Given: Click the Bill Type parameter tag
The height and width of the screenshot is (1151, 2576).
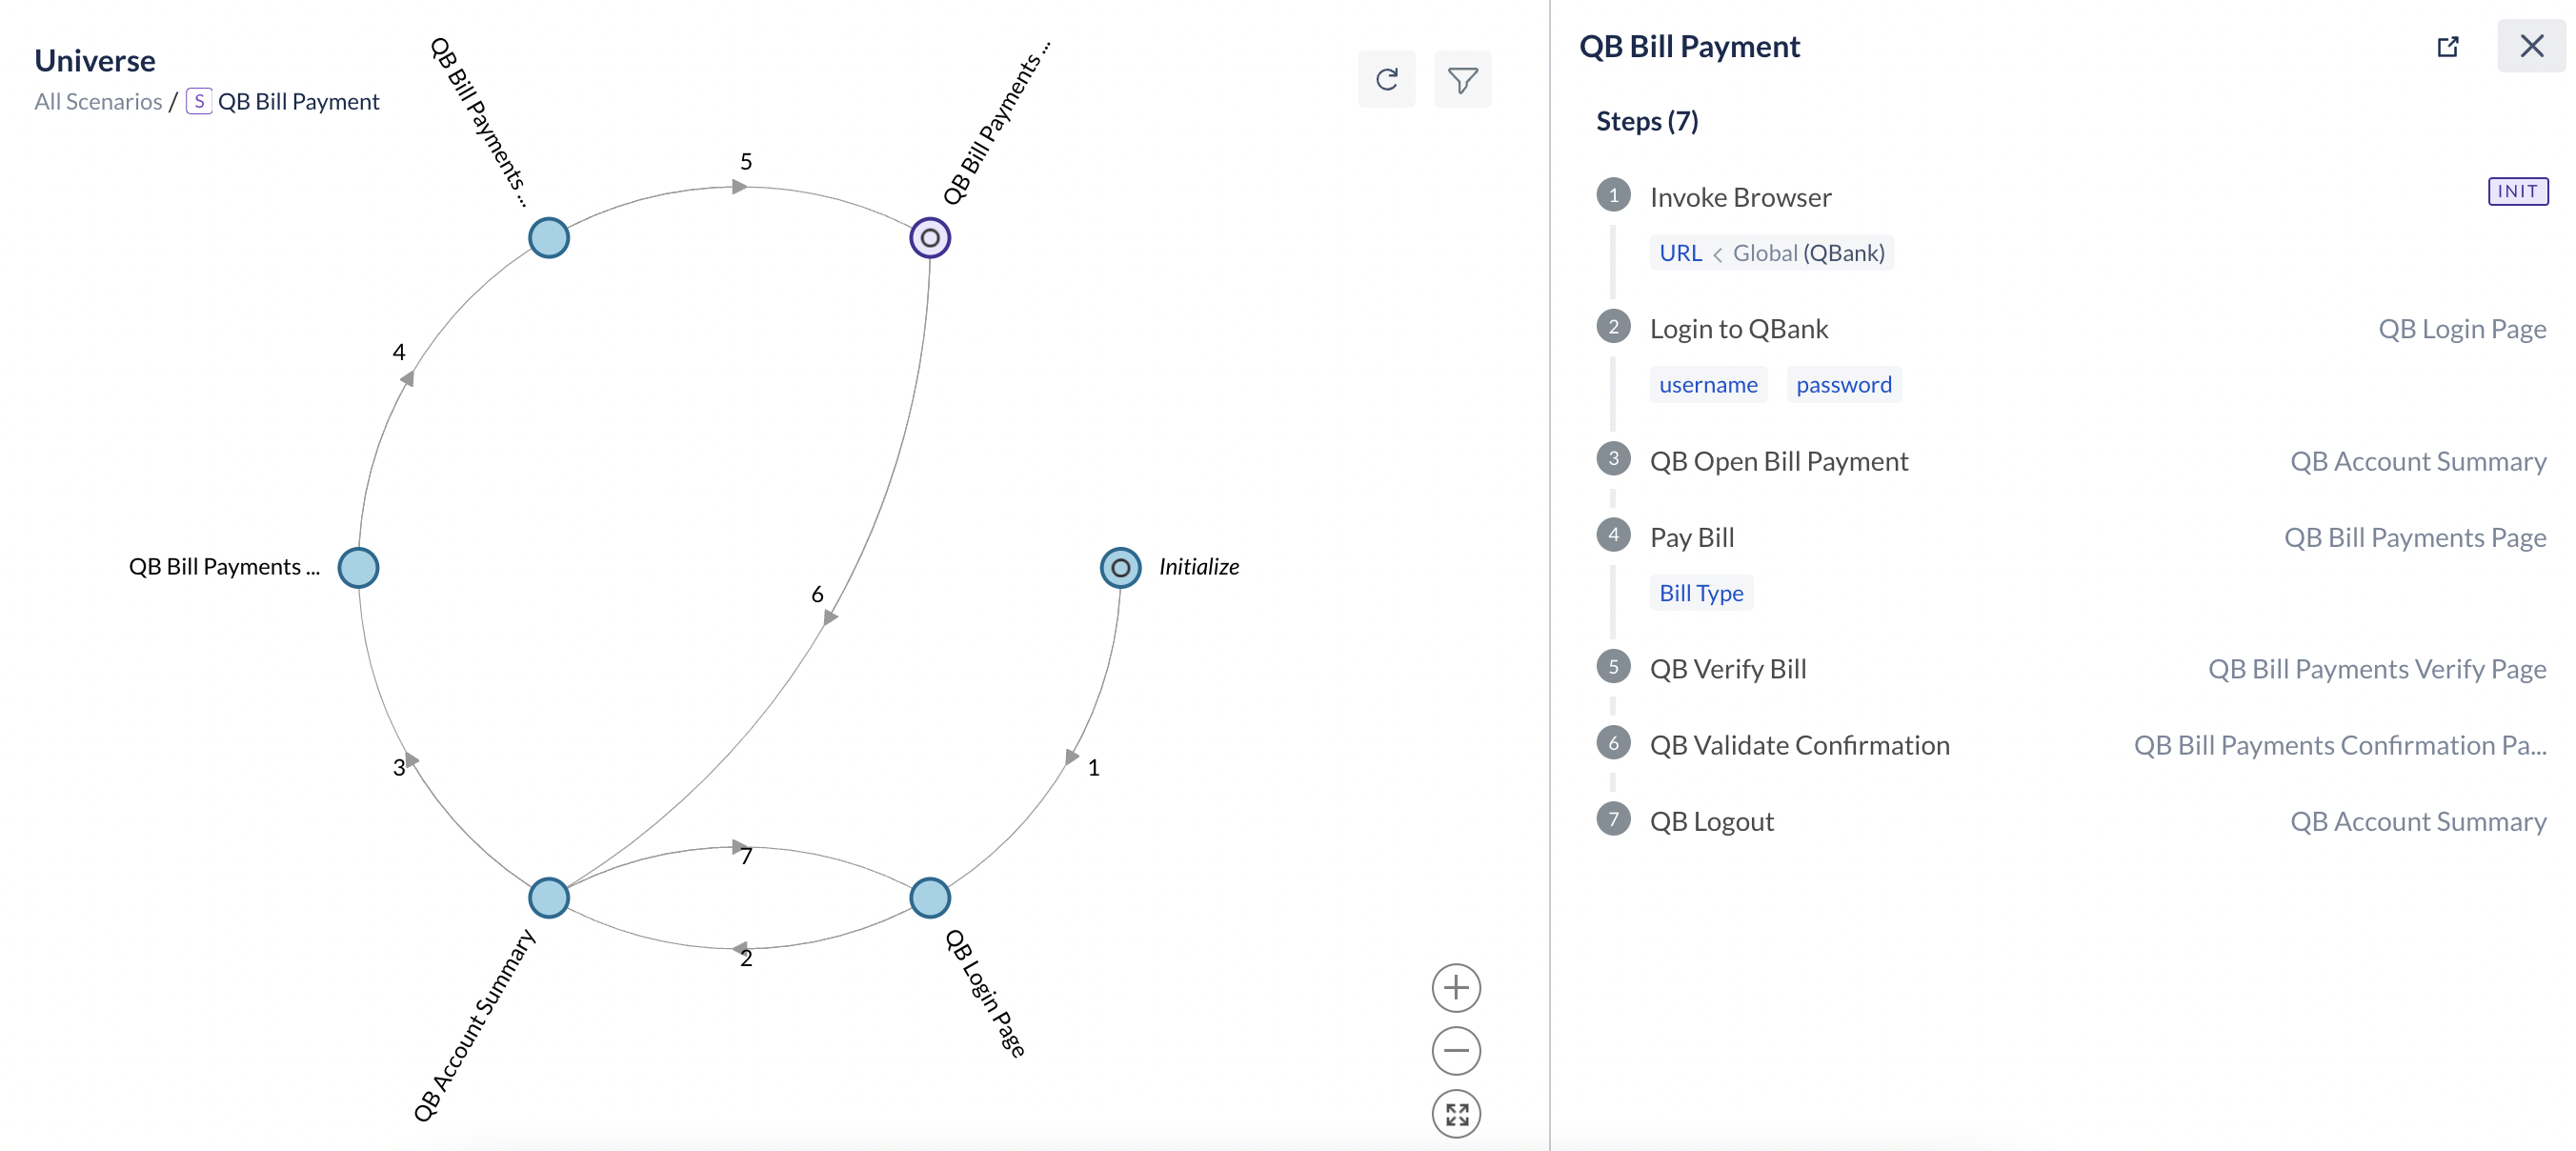Looking at the screenshot, I should coord(1700,593).
